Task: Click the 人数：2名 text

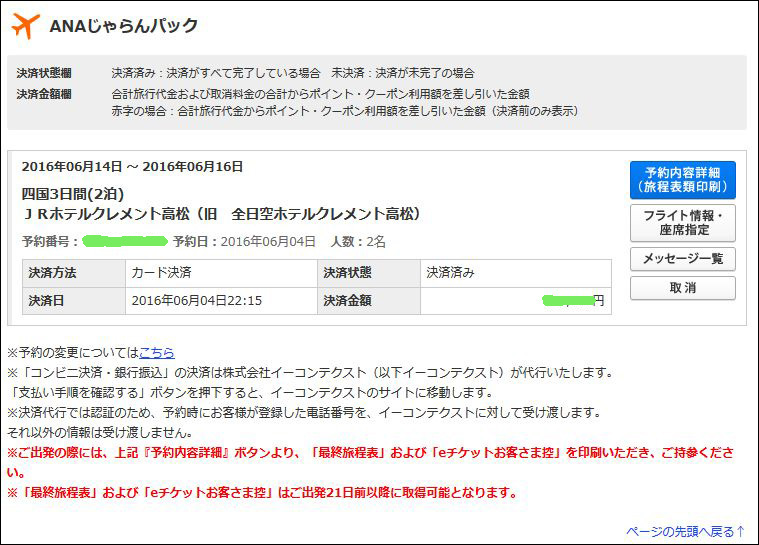Action: pyautogui.click(x=358, y=241)
